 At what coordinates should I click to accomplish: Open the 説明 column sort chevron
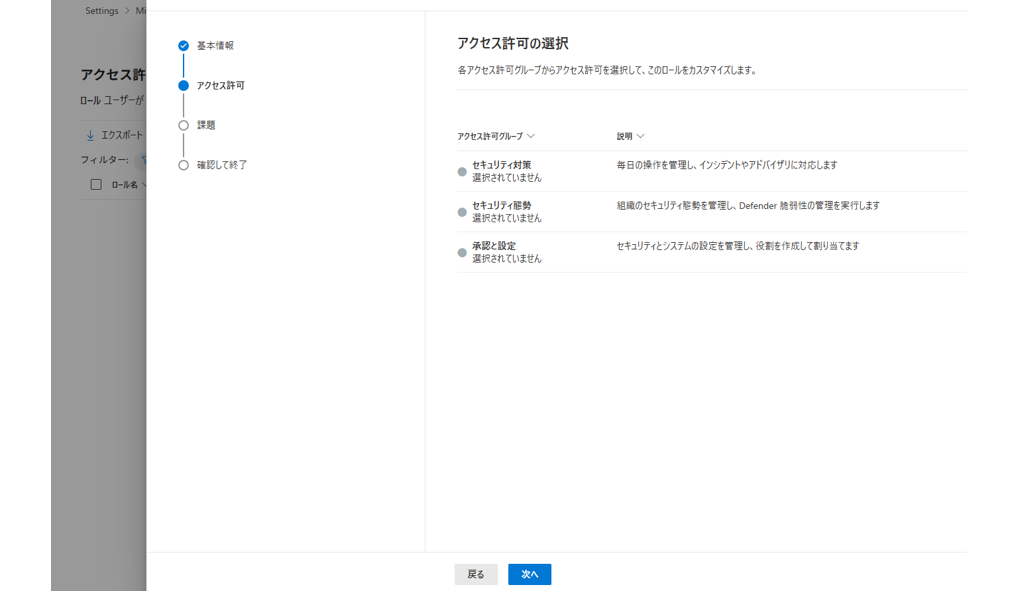click(641, 136)
